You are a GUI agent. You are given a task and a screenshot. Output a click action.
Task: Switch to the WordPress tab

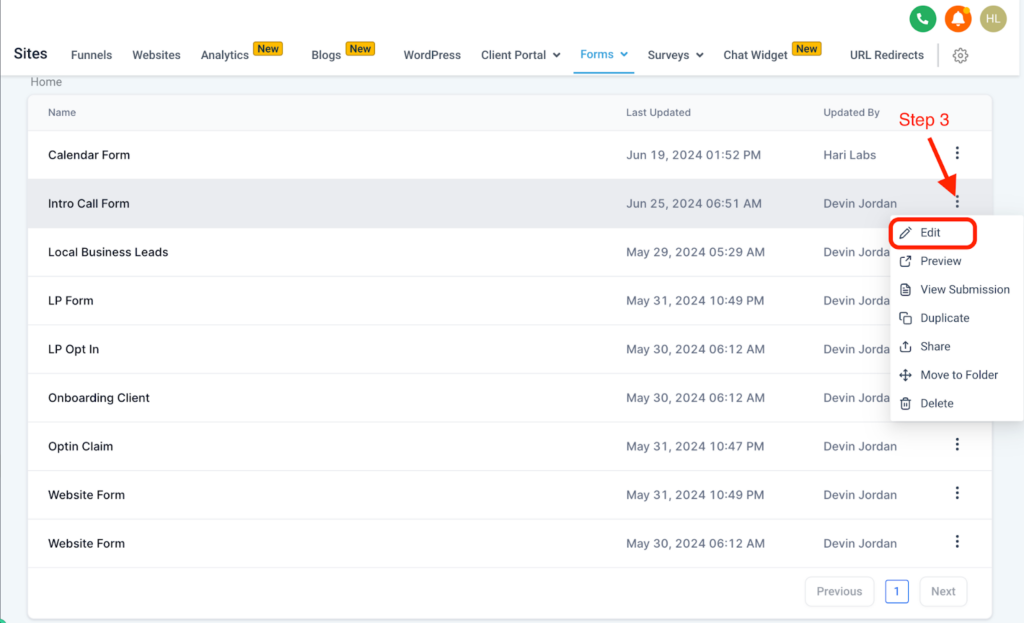(432, 55)
